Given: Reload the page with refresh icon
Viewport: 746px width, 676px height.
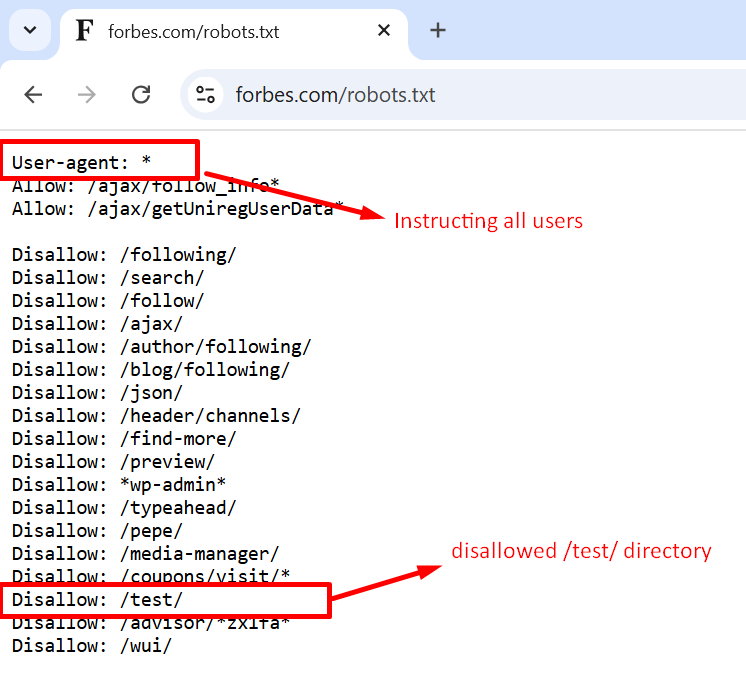Looking at the screenshot, I should [141, 95].
